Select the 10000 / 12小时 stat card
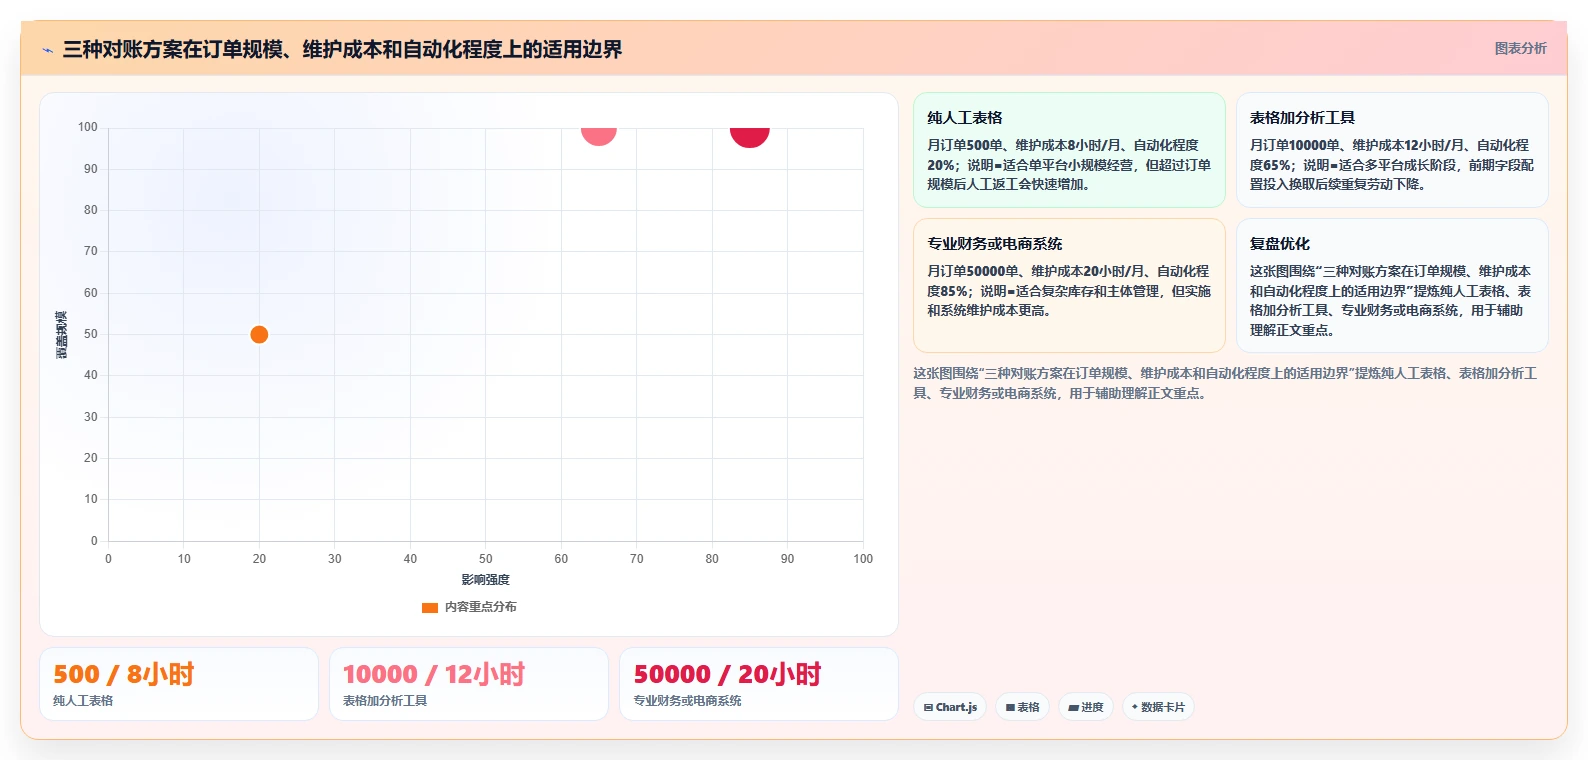This screenshot has height=760, width=1588. [469, 684]
